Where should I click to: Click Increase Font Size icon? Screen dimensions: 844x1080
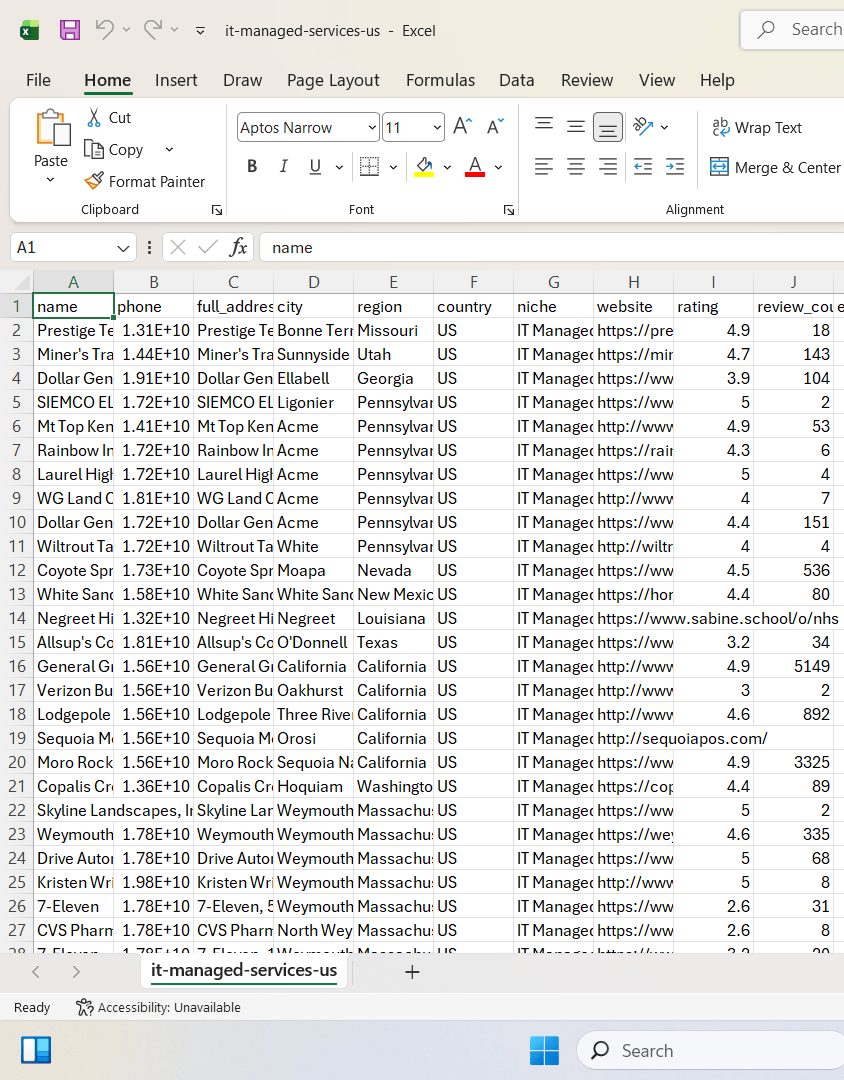pos(462,126)
